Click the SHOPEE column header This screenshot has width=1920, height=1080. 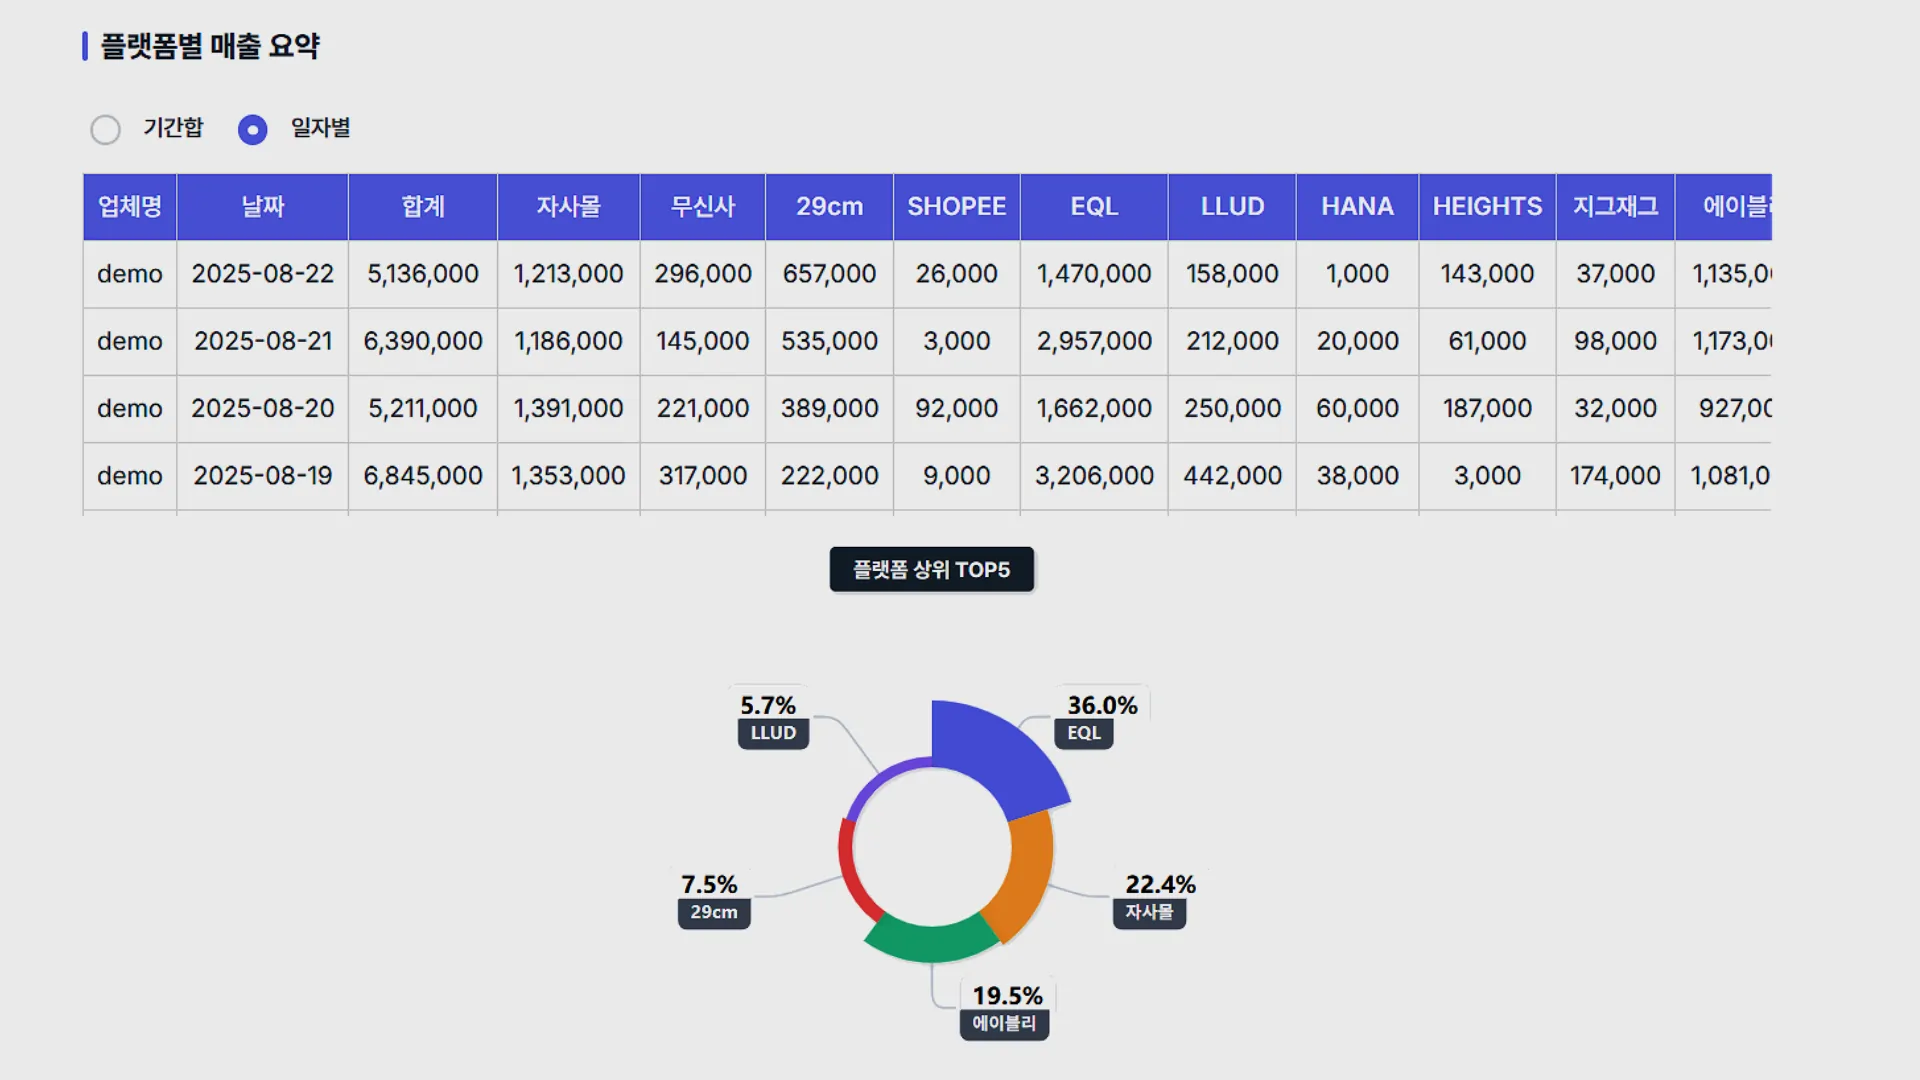(x=957, y=207)
